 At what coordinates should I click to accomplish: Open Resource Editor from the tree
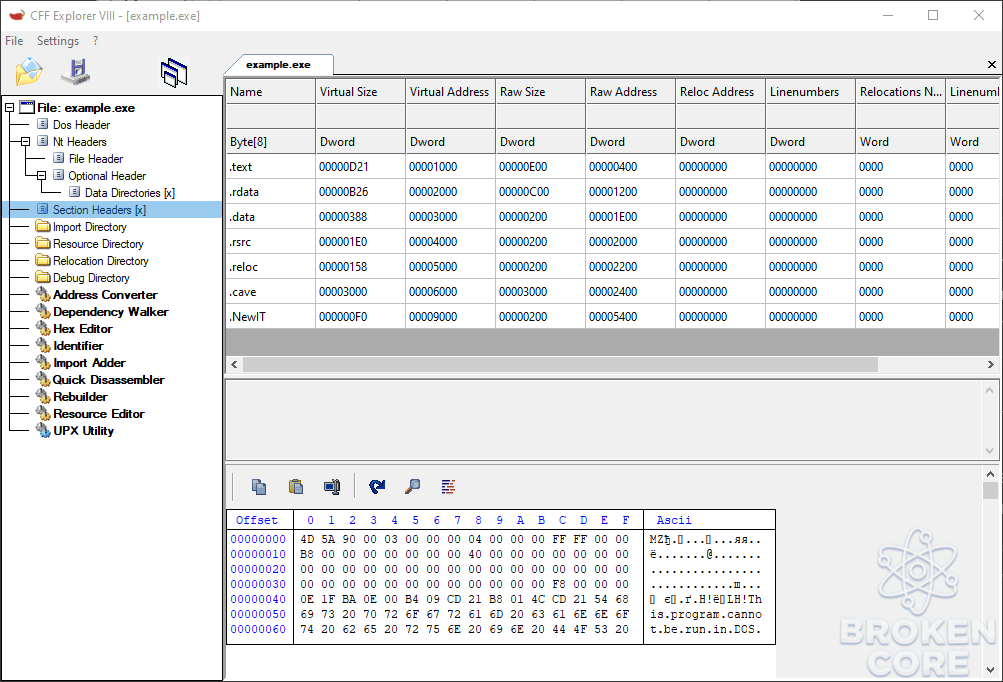point(99,414)
